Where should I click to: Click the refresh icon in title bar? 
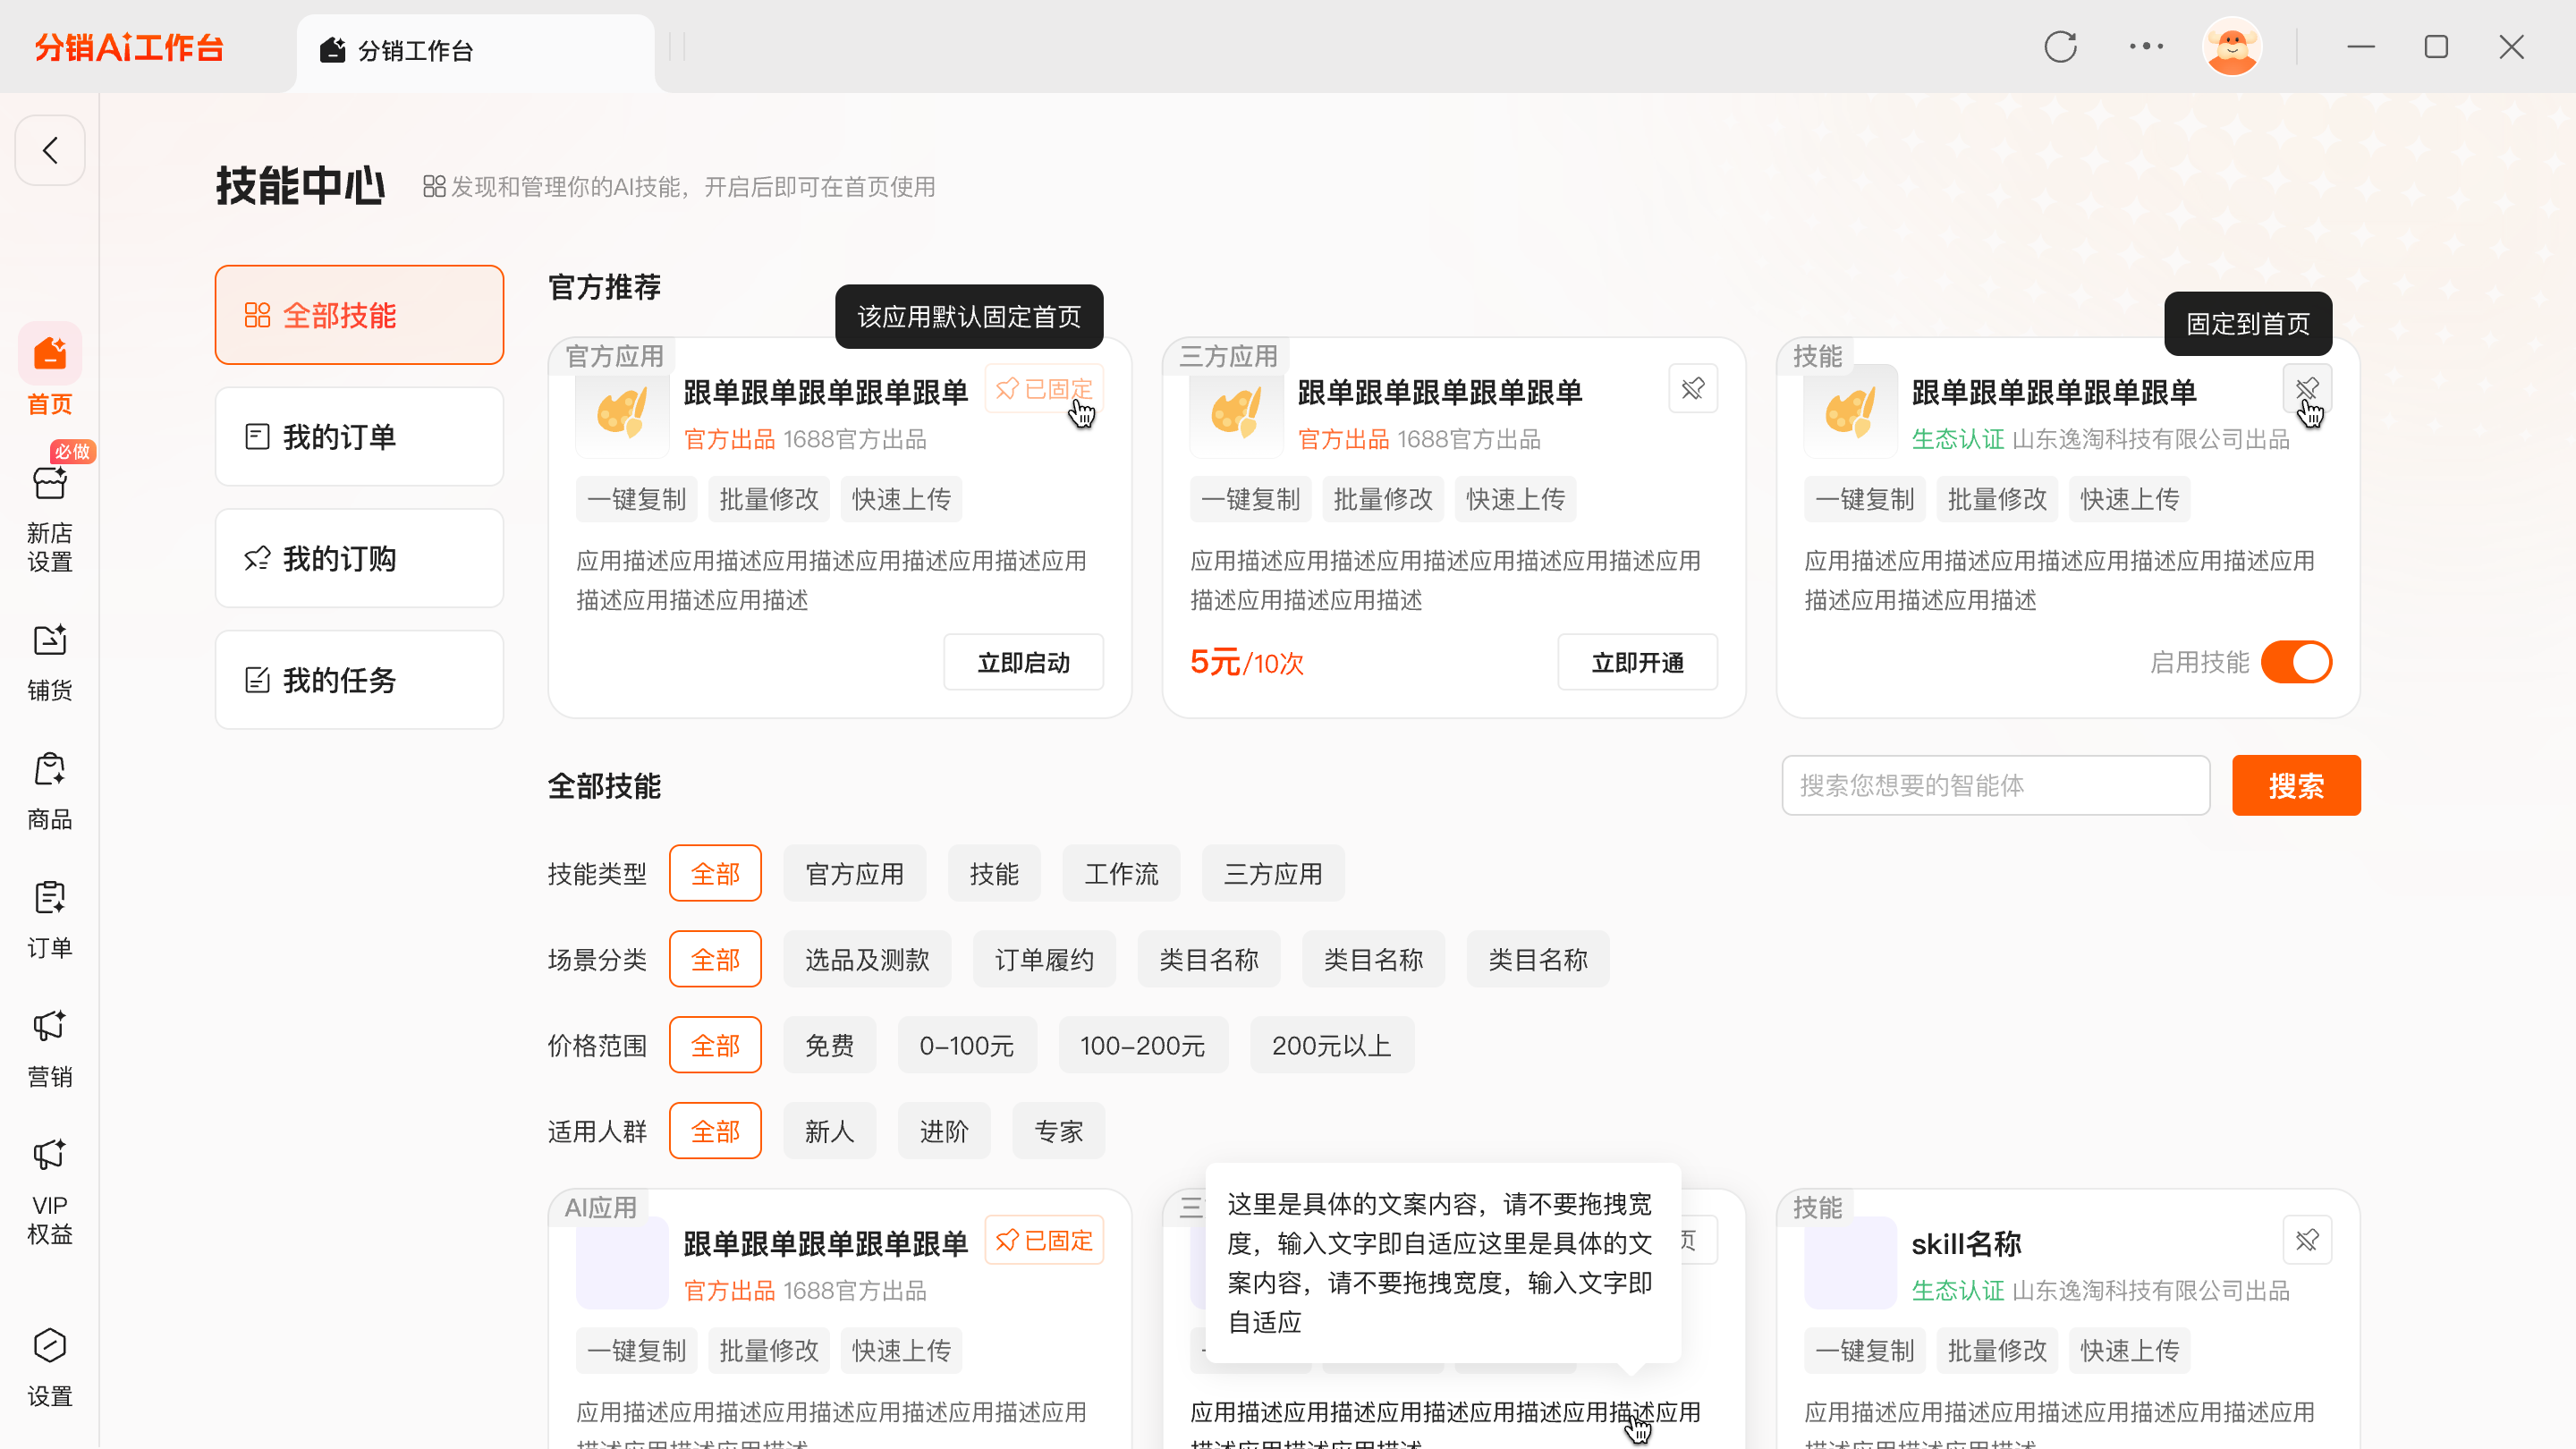pos(2060,47)
